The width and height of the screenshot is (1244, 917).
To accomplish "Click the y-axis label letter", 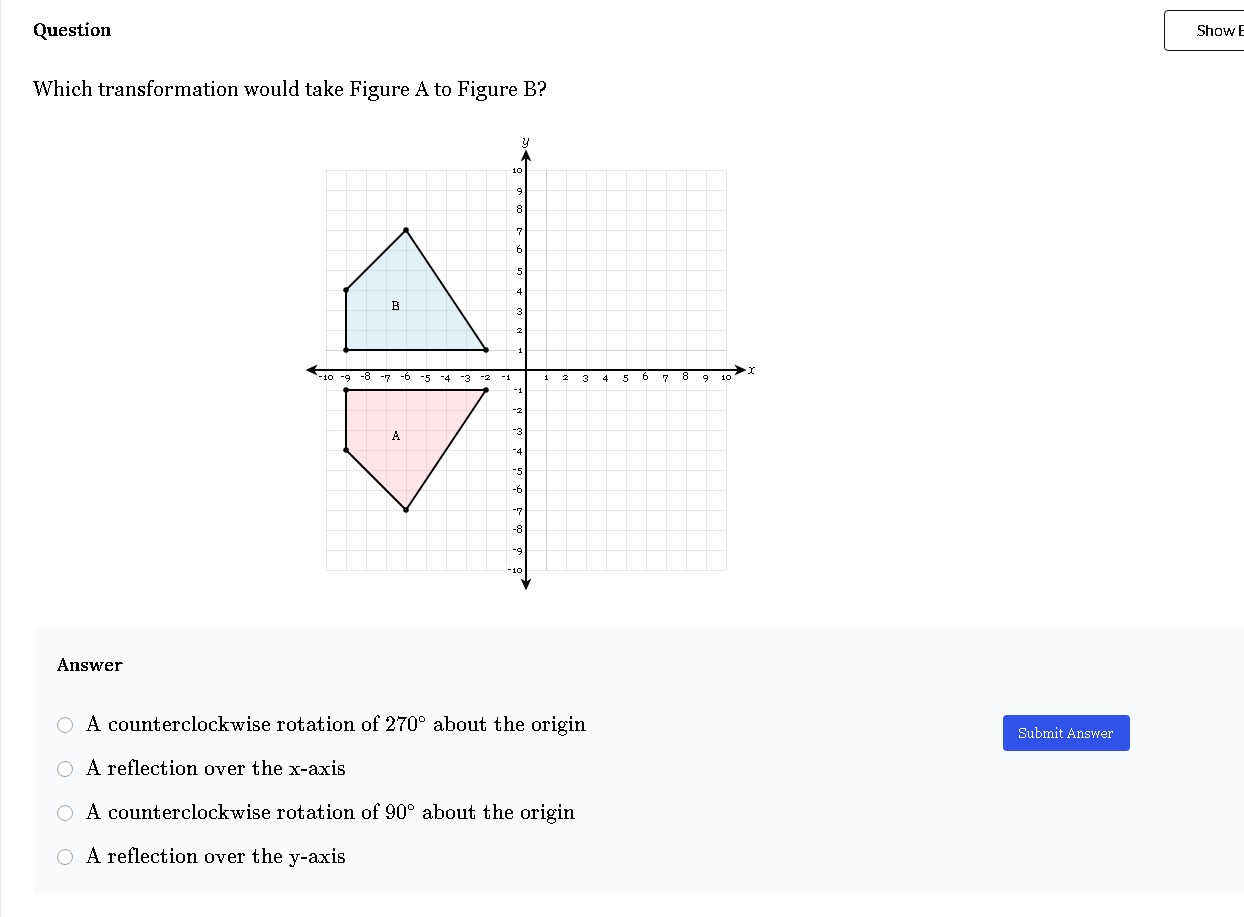I will coord(526,142).
